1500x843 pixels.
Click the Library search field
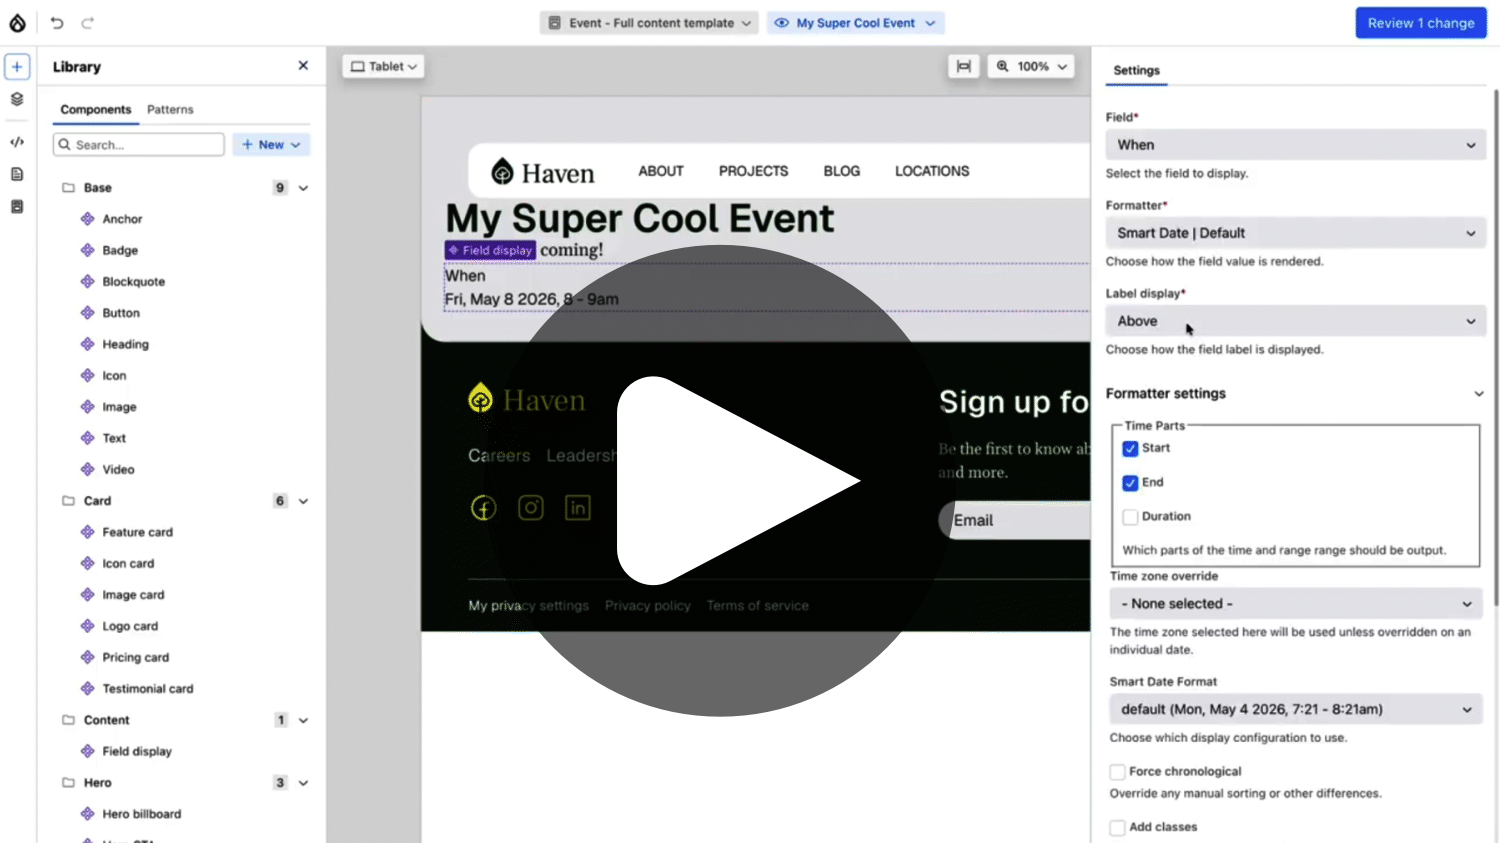(x=139, y=145)
